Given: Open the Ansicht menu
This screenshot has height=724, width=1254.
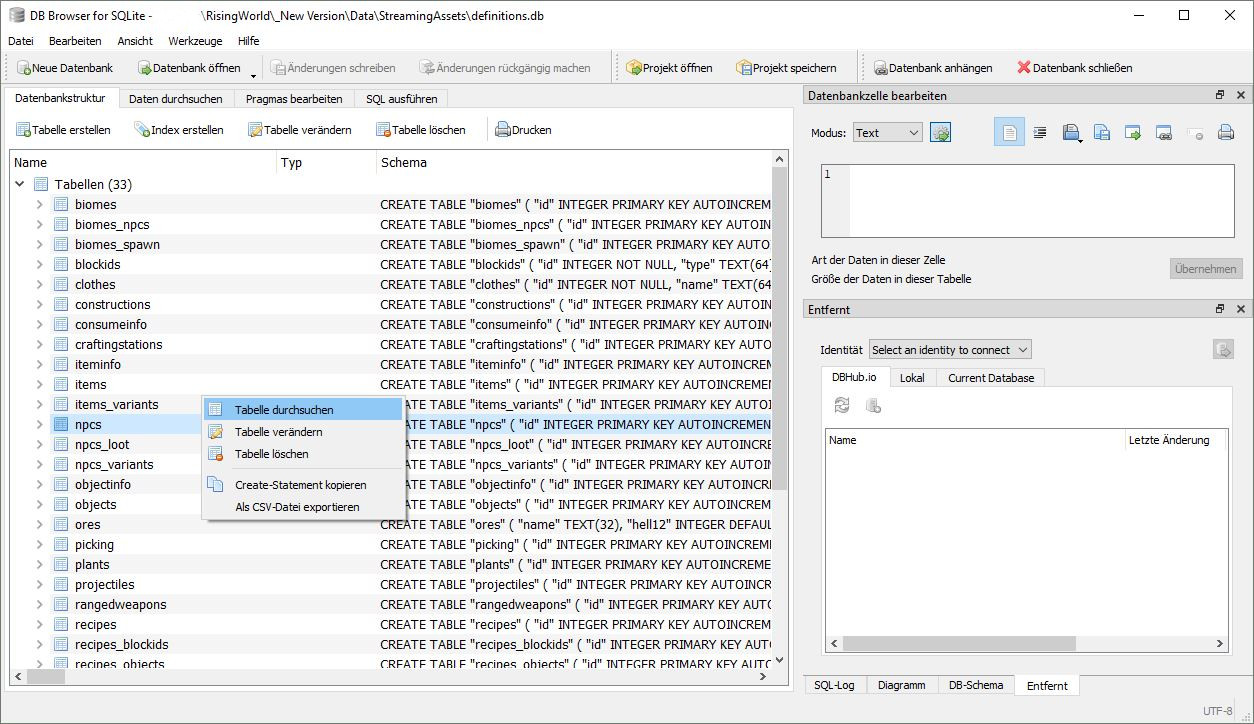Looking at the screenshot, I should click(x=135, y=41).
